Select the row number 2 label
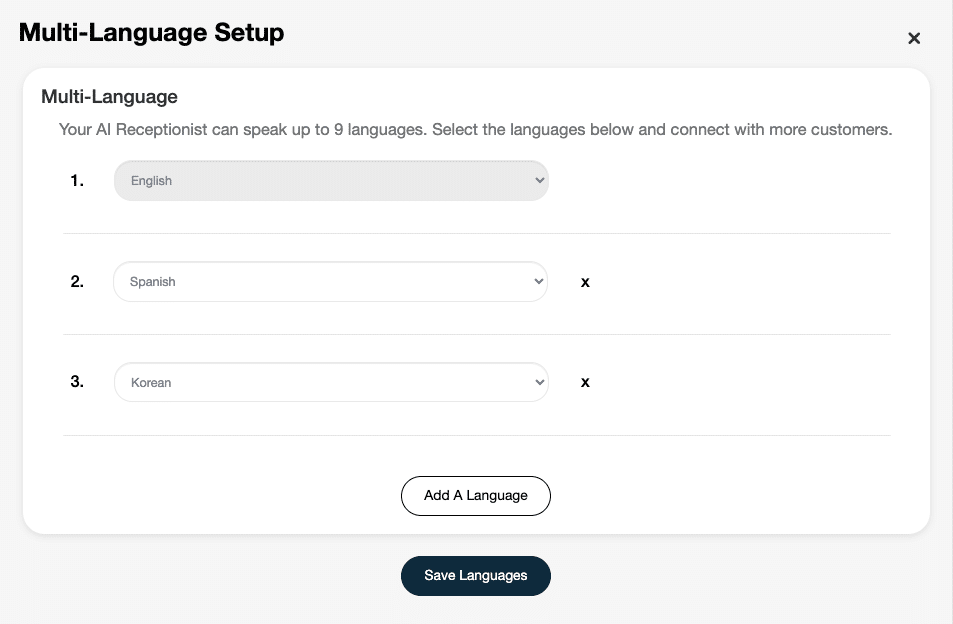Image resolution: width=953 pixels, height=624 pixels. click(x=77, y=281)
